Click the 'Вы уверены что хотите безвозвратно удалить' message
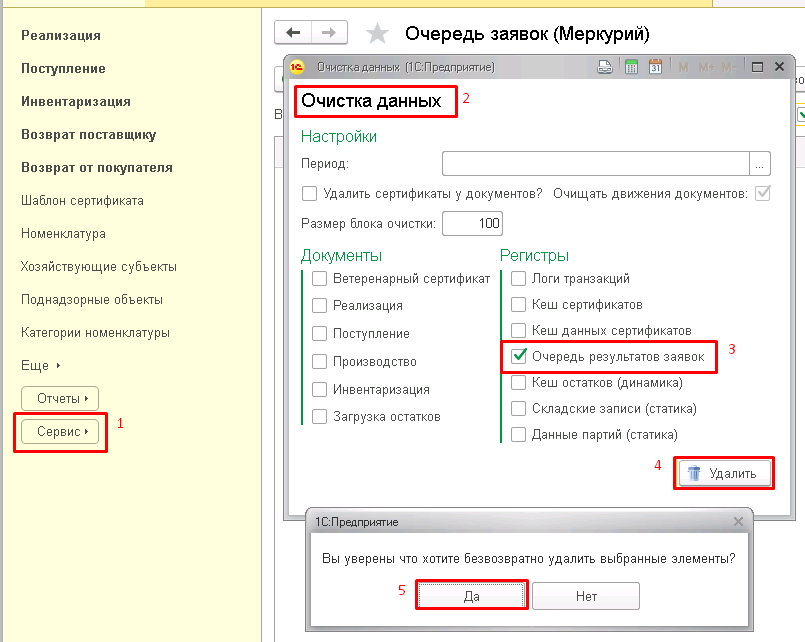Screen dimensions: 805x642 [529, 558]
